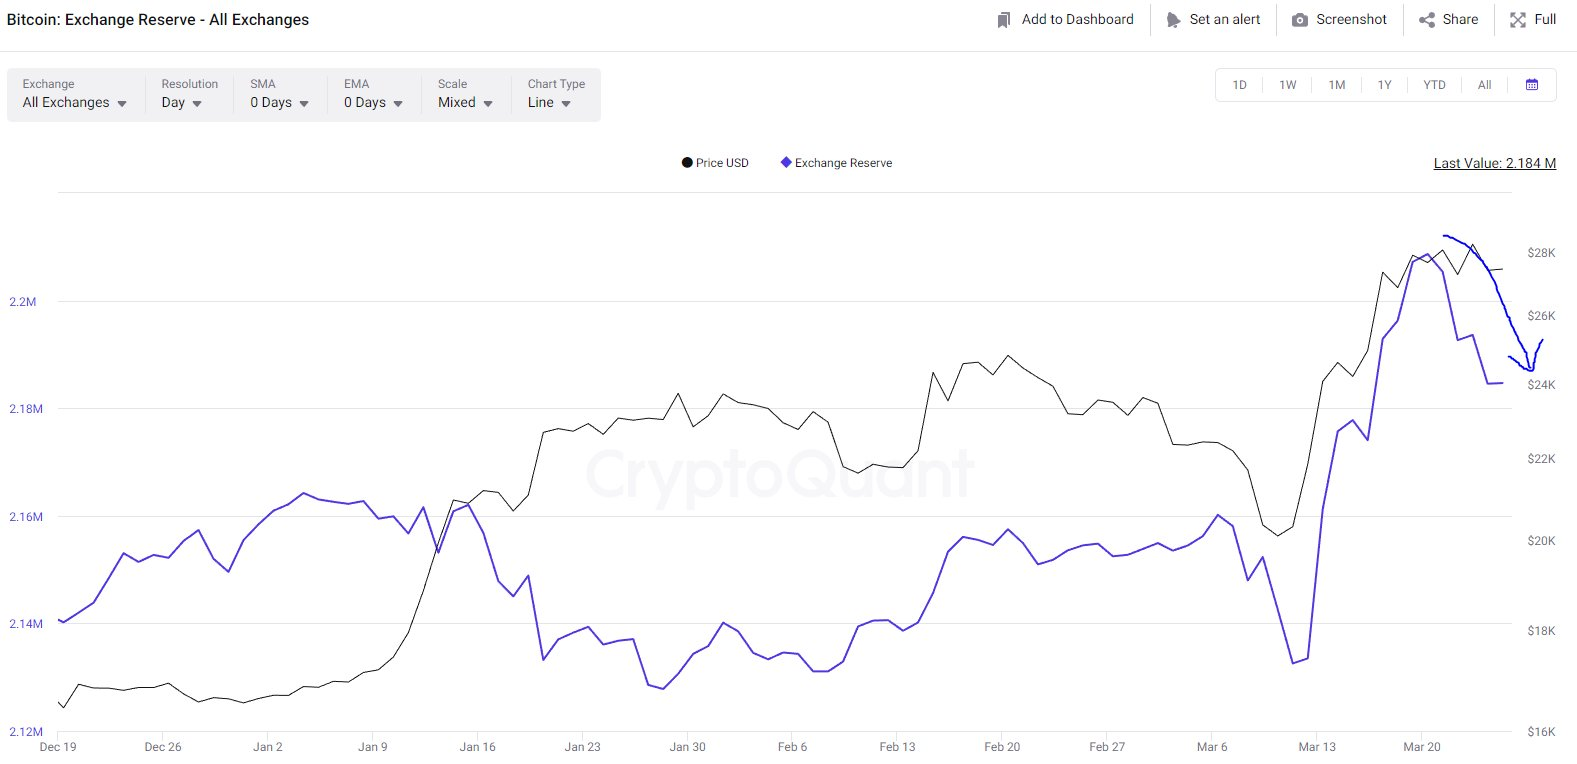Show the All time range
Image resolution: width=1577 pixels, height=764 pixels.
[1485, 85]
